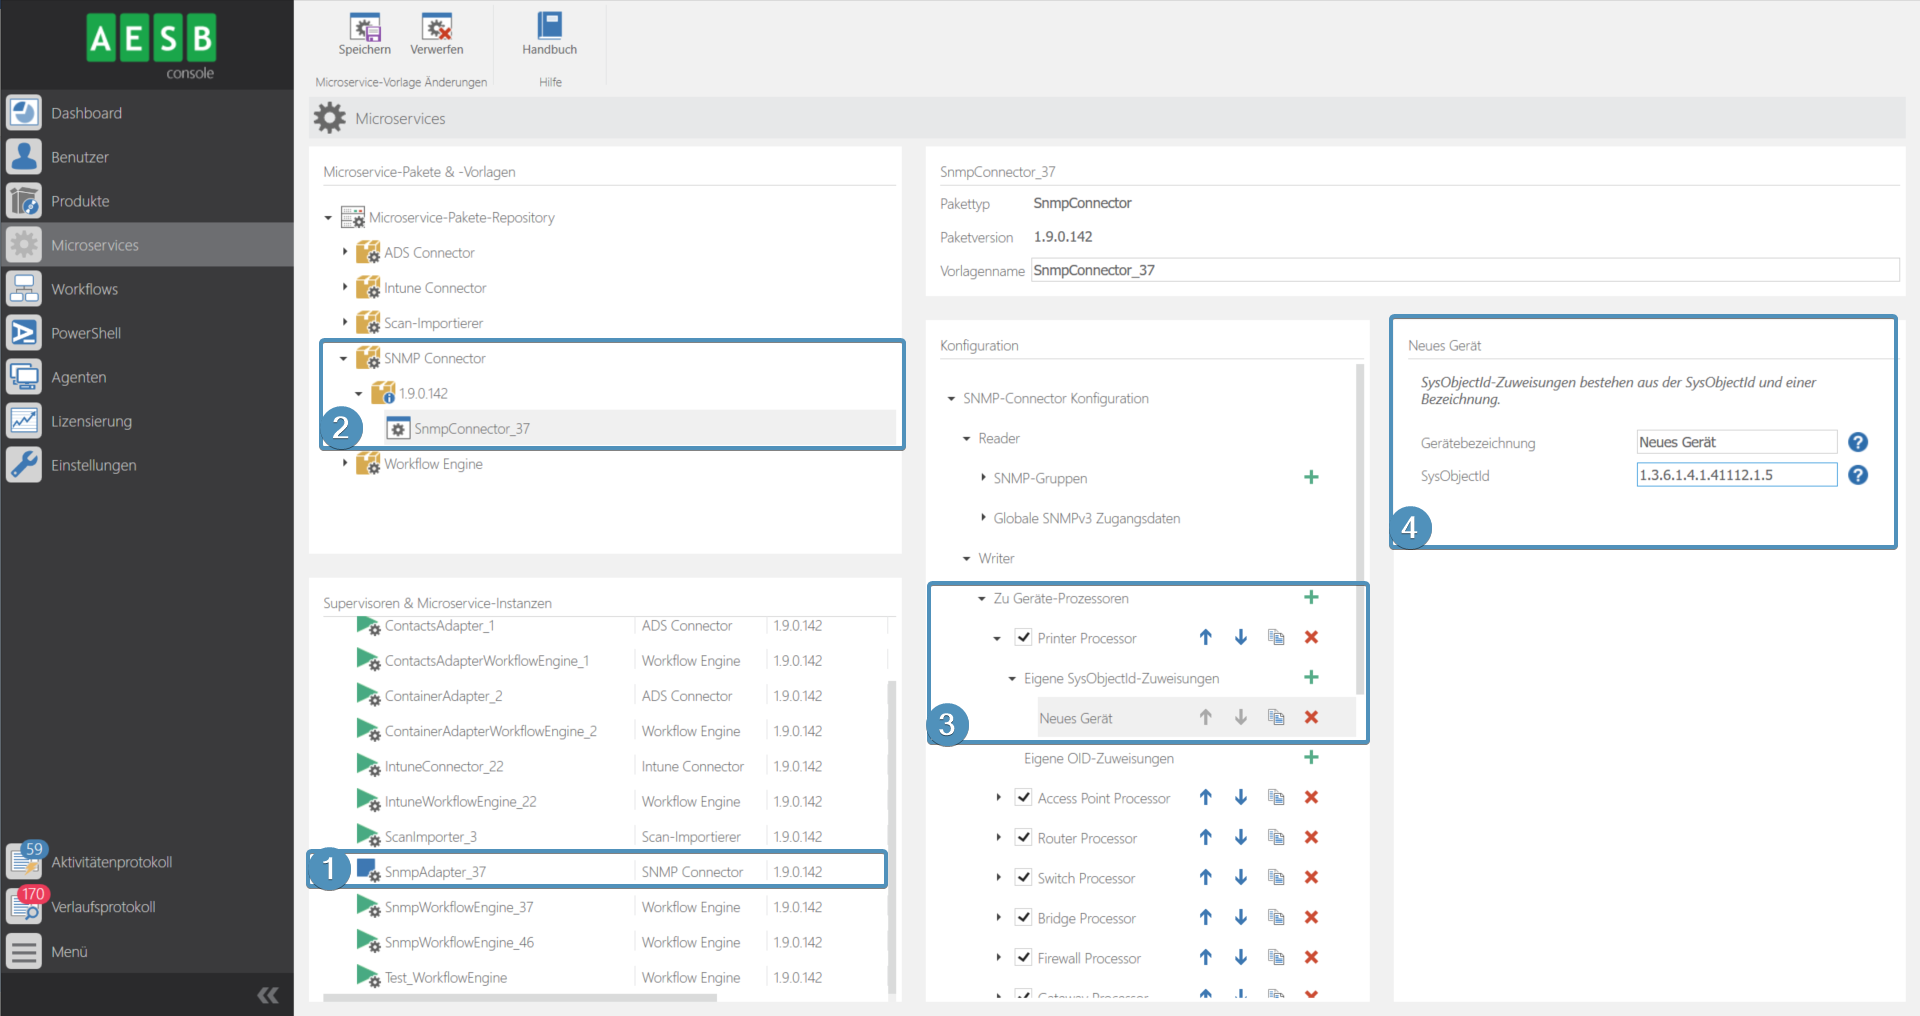Show help for SysObjectId
This screenshot has width=1920, height=1016.
(x=1858, y=475)
